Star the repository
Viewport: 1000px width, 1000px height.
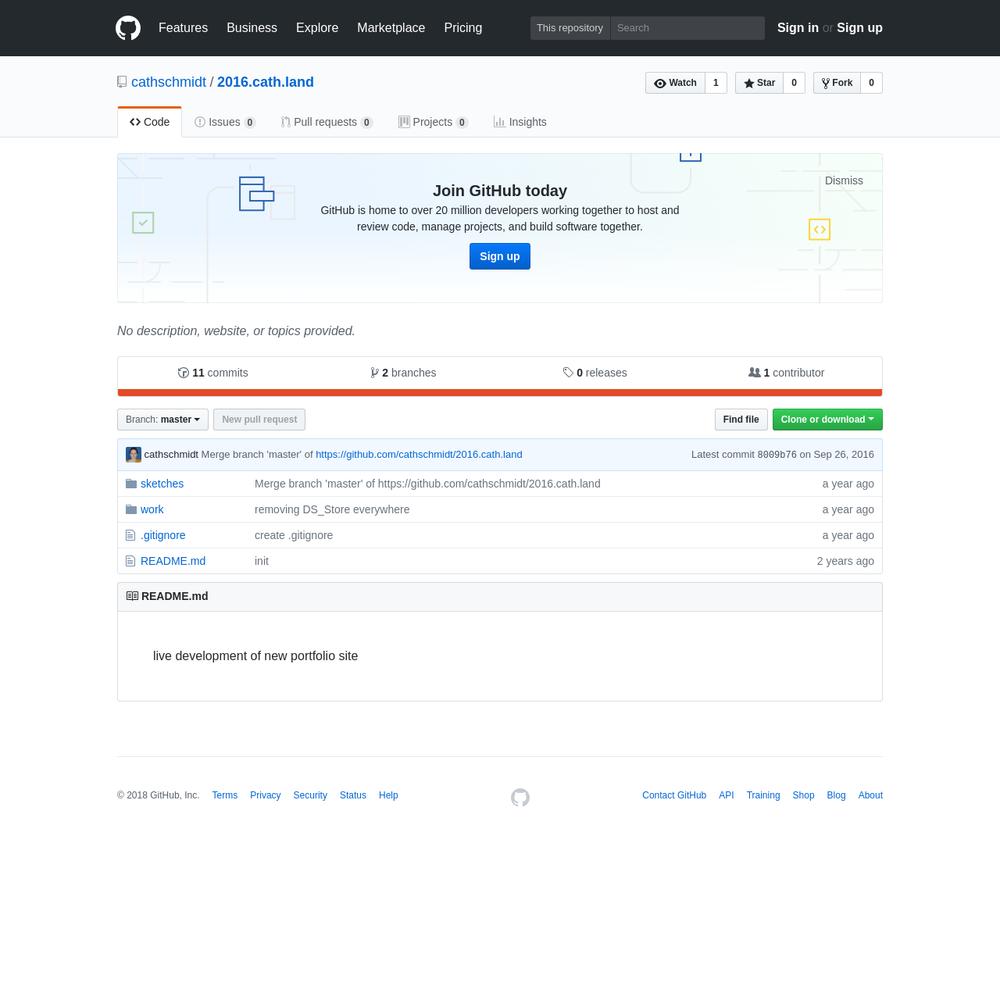[759, 83]
